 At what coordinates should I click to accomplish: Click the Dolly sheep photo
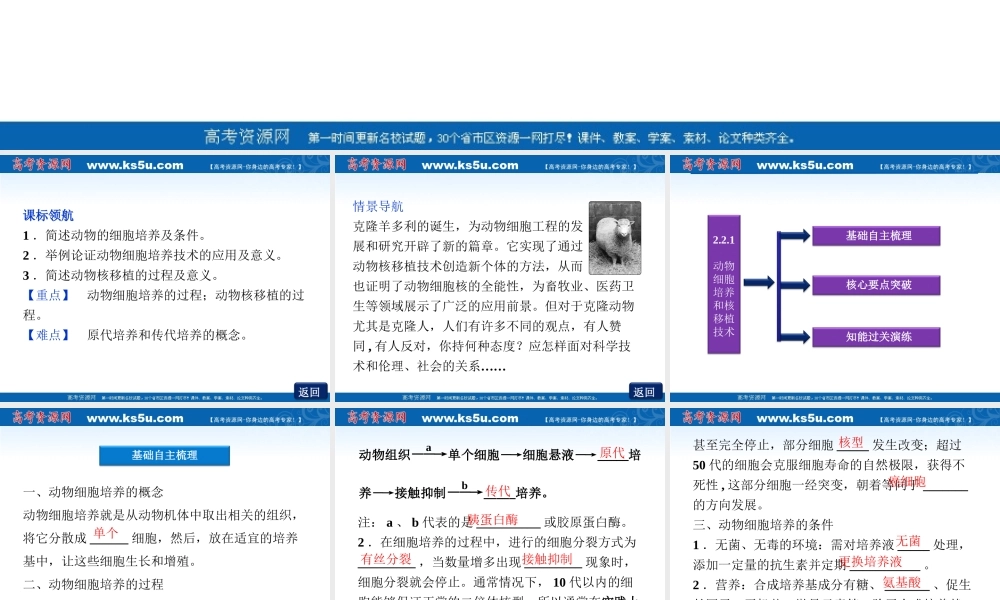pyautogui.click(x=615, y=238)
